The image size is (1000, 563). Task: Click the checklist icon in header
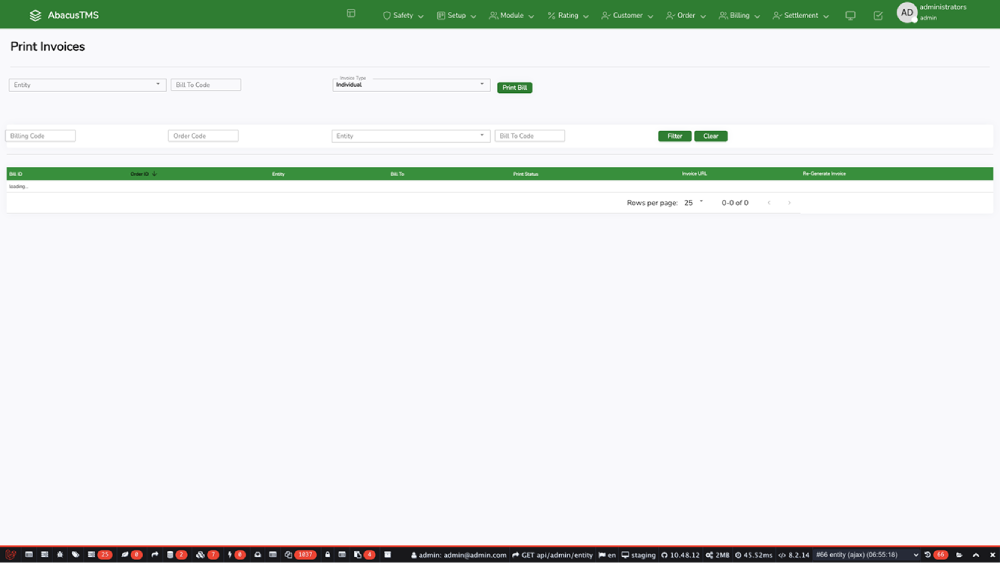878,16
